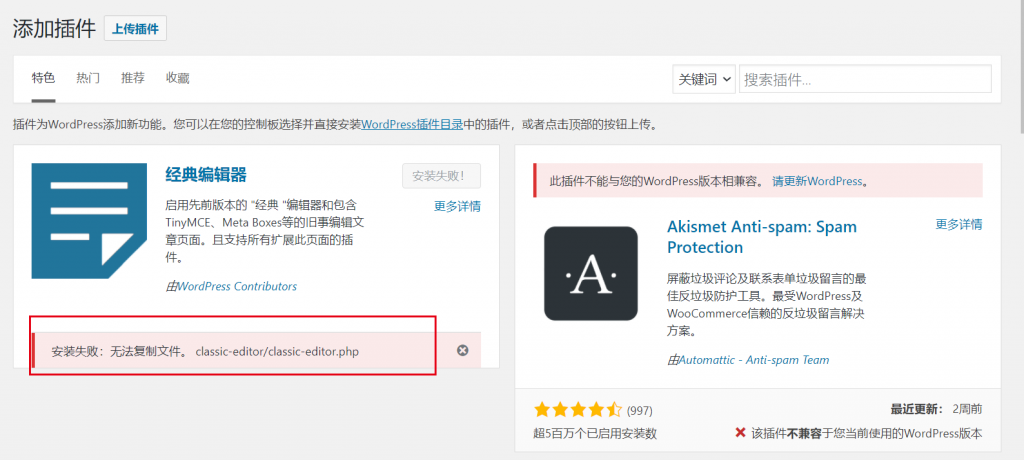Click the 请更新WordPress link

tap(817, 181)
